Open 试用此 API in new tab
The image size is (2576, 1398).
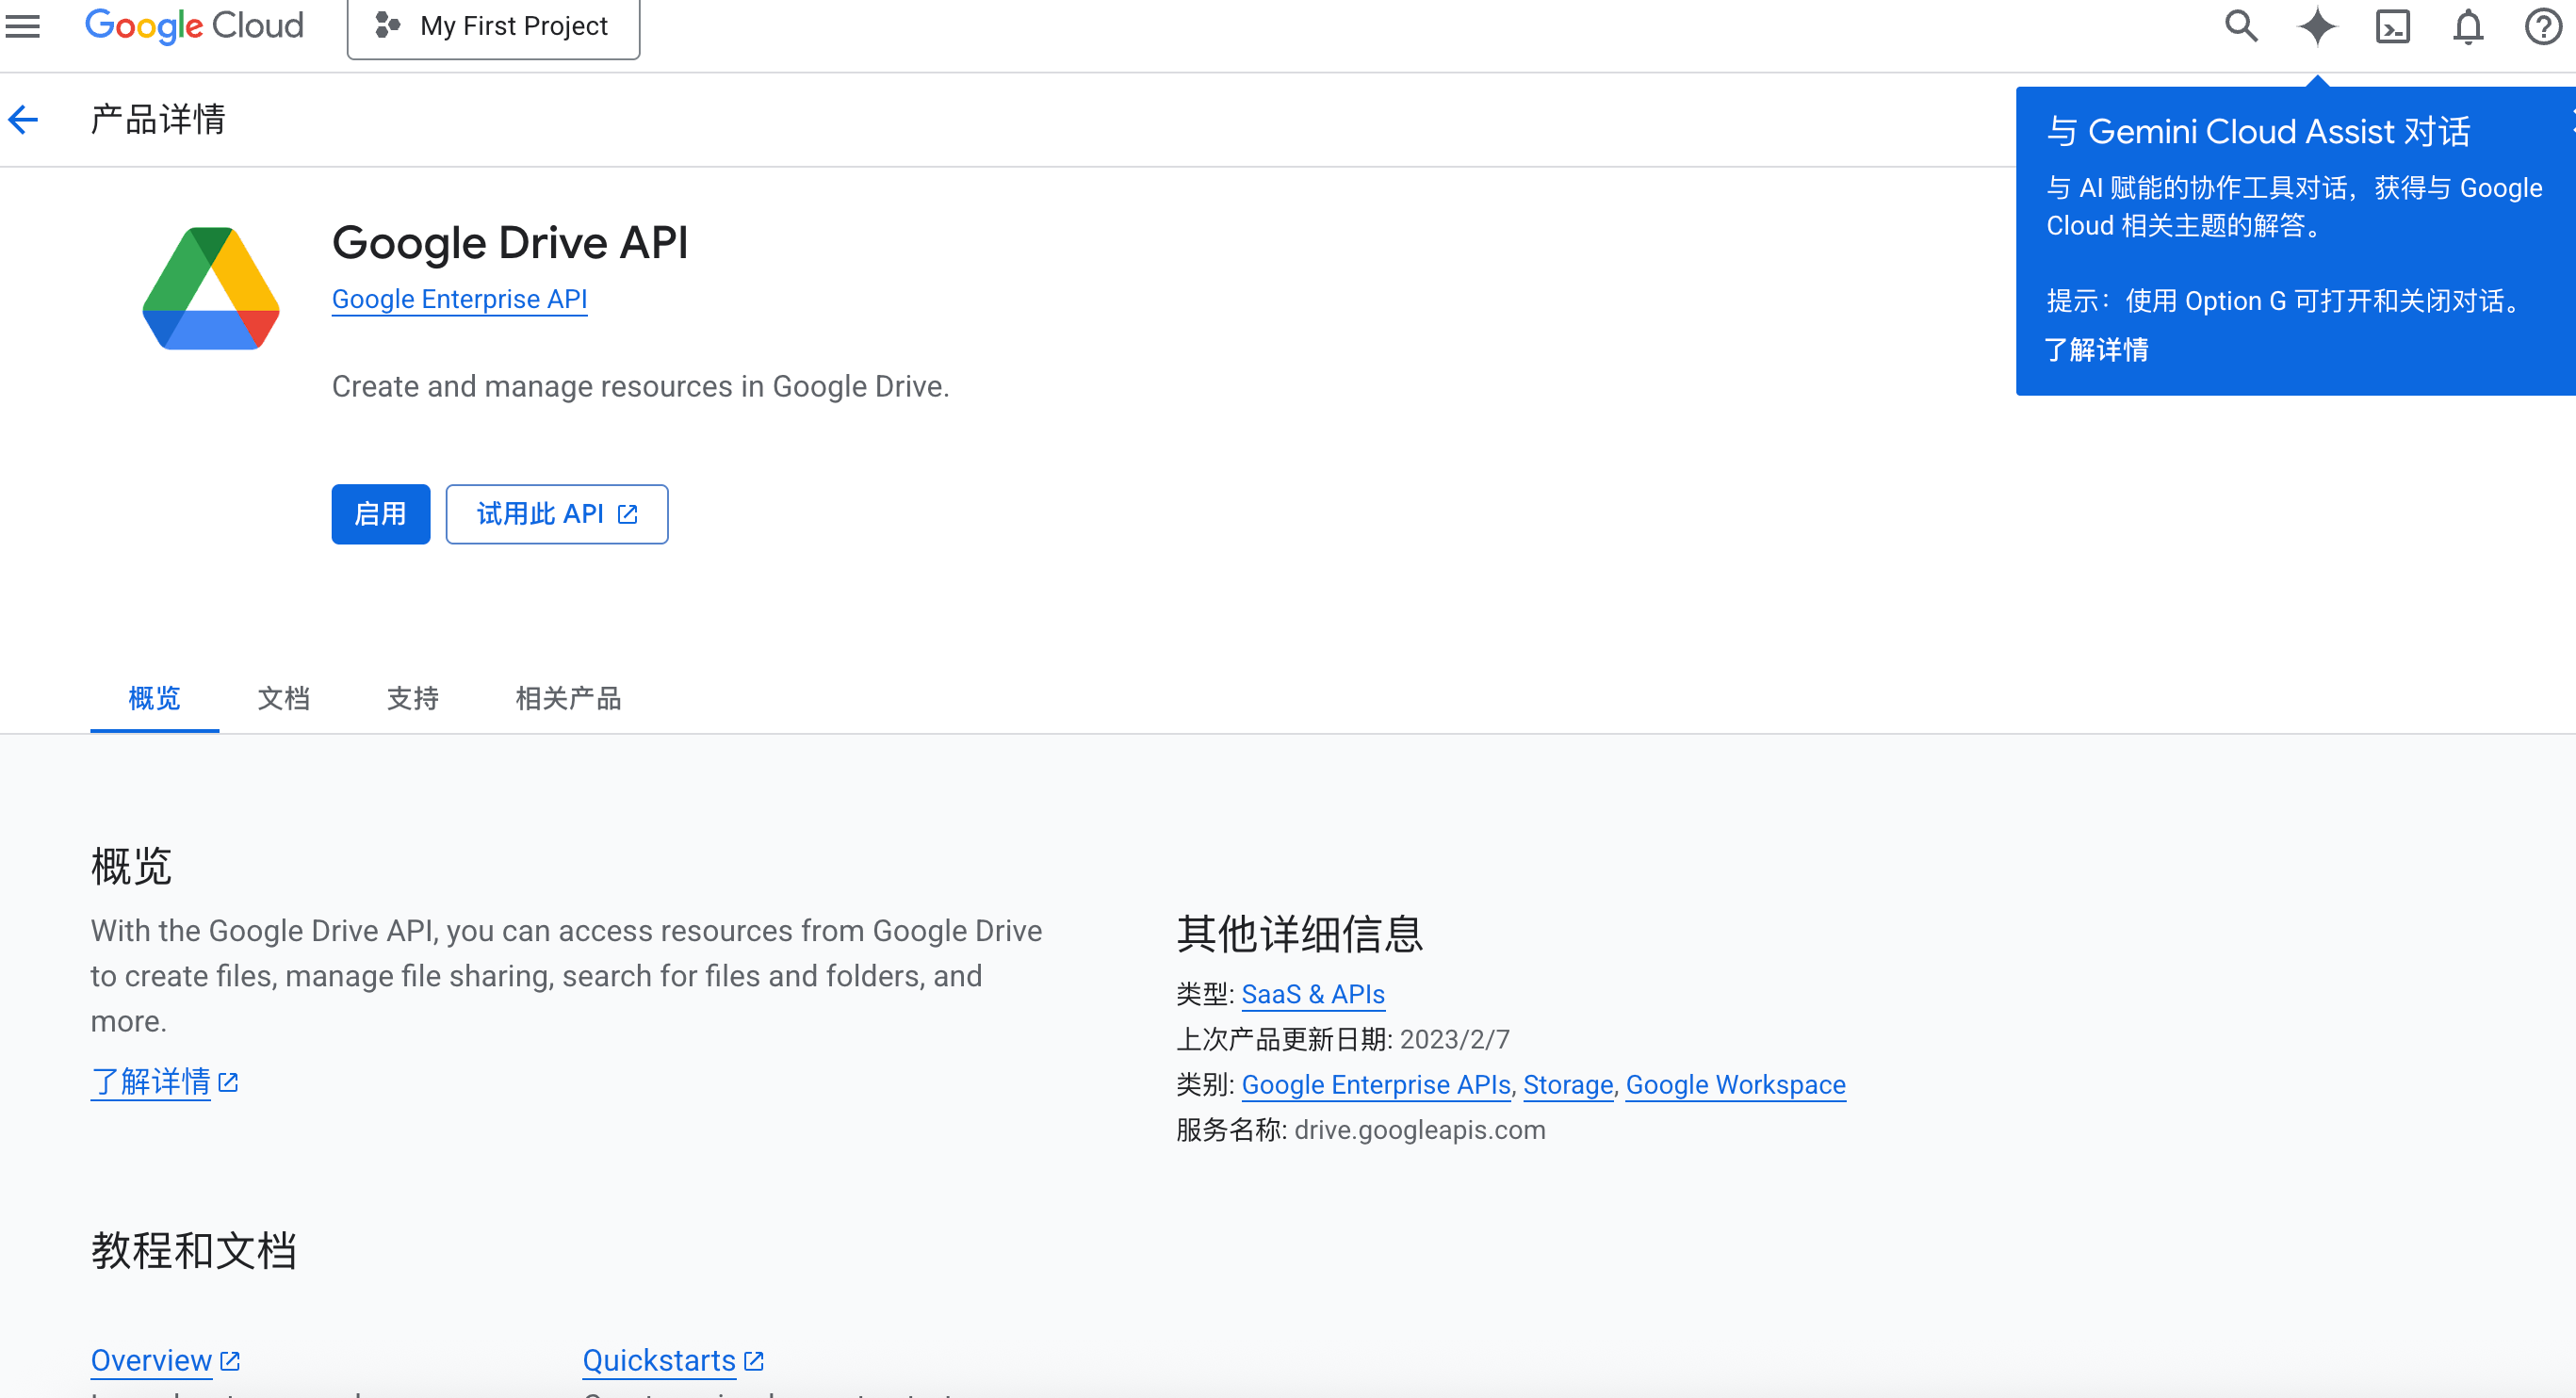tap(556, 514)
